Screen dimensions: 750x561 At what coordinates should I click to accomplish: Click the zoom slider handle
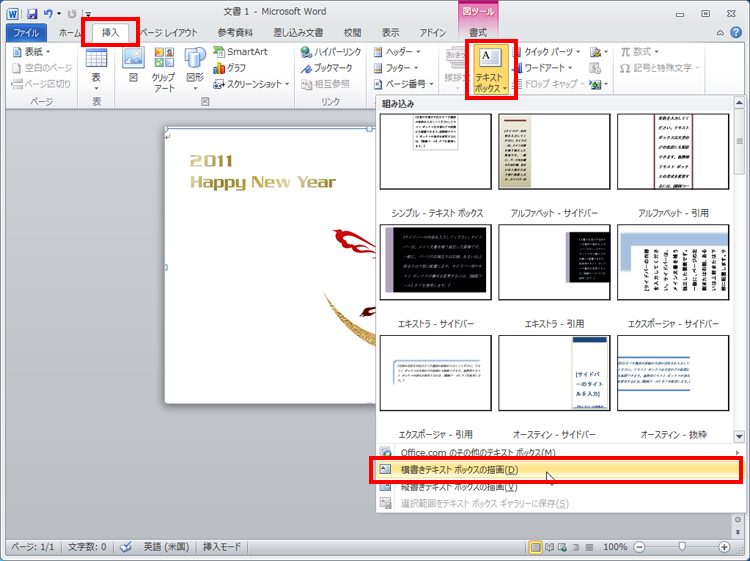682,546
